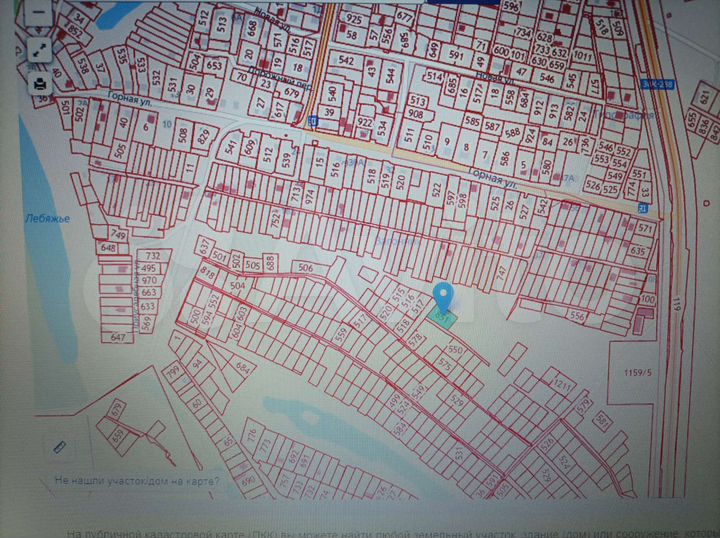This screenshot has height=538, width=720.
Task: Select land parcel numbered 647
Action: click(x=120, y=338)
